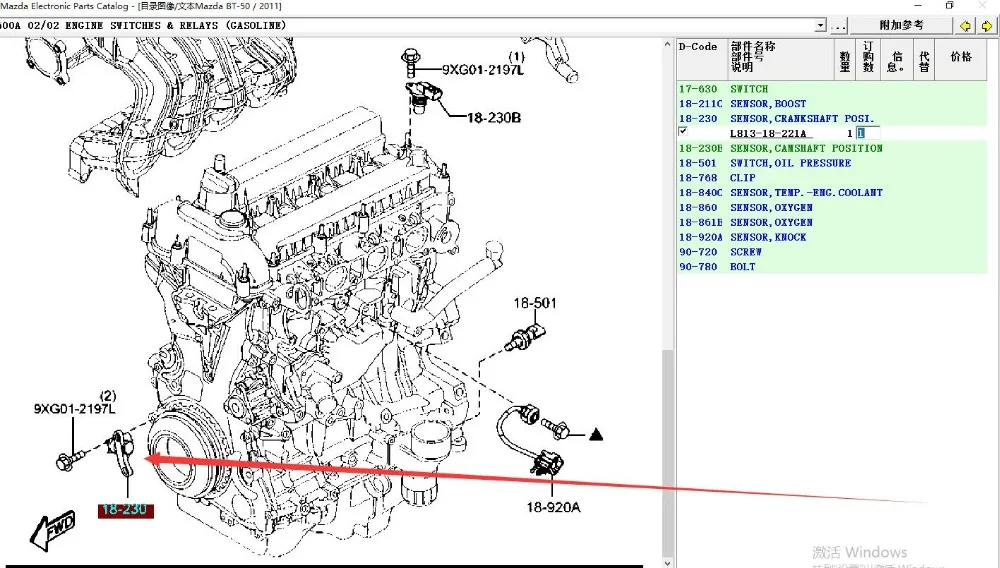This screenshot has height=568, width=1000.
Task: Click the diagram vertical scrollbar down arrow
Action: pos(668,562)
